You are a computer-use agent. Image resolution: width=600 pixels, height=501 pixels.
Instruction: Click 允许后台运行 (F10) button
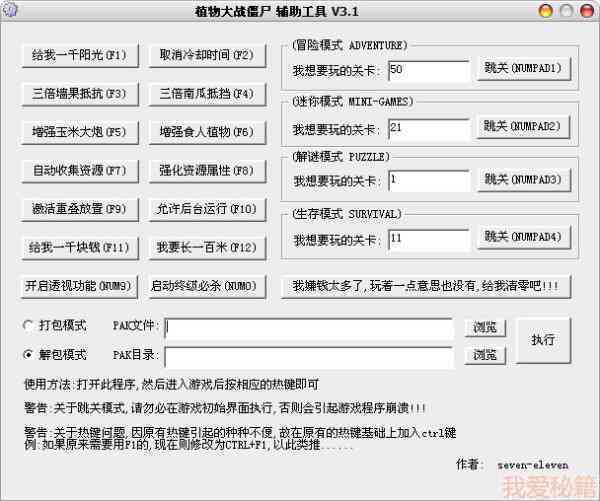point(207,209)
